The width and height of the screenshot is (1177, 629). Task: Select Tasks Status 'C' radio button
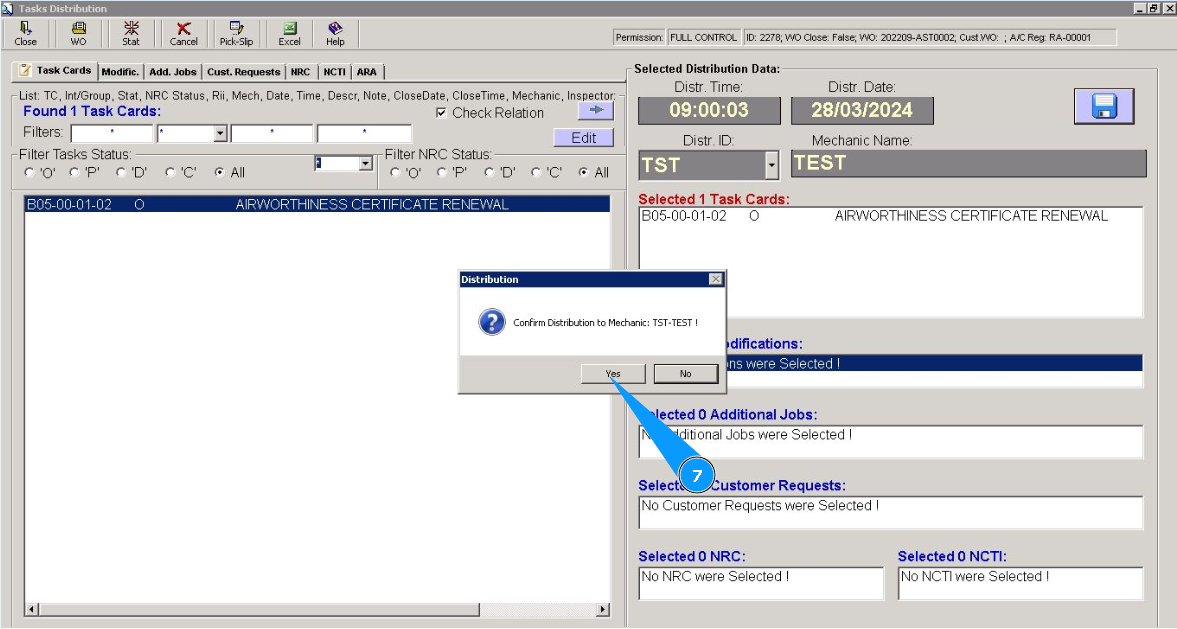pos(170,173)
